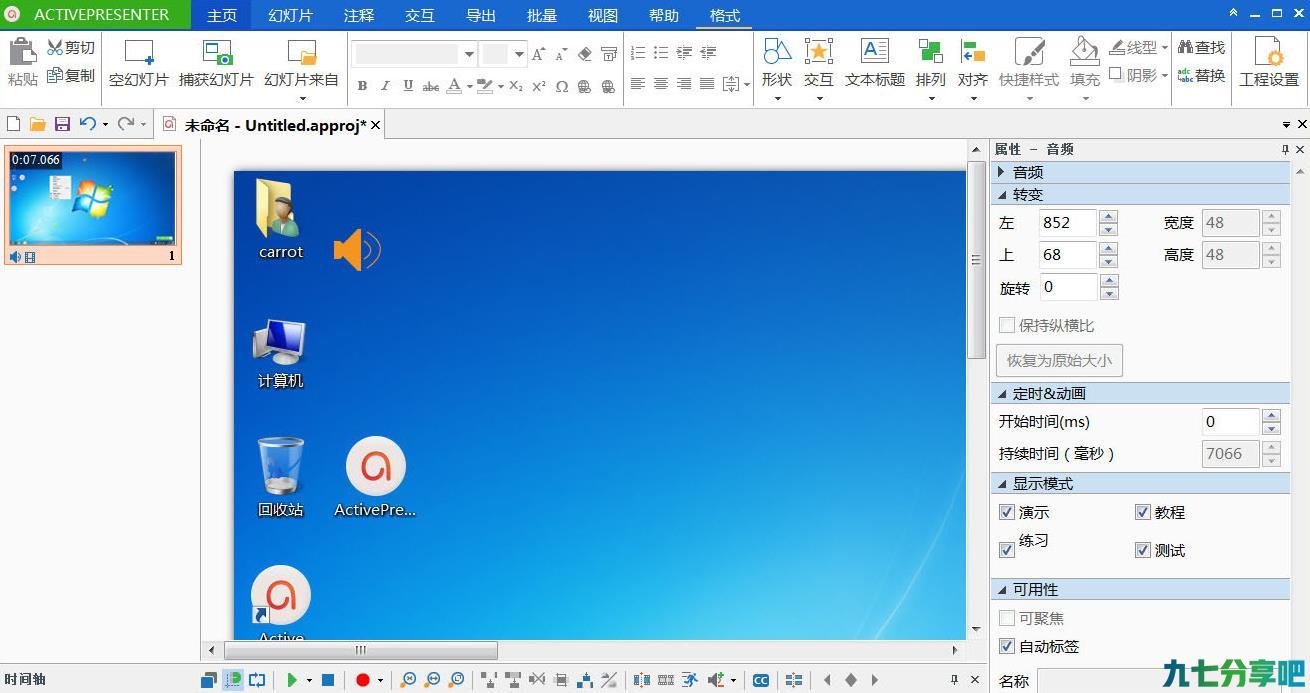Click the Find (查找) binoculars button
Viewport: 1310px width, 693px height.
tap(1201, 47)
